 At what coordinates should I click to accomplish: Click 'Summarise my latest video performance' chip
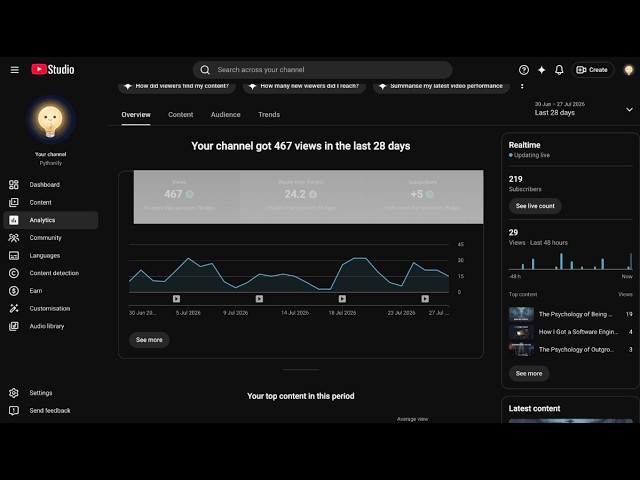[441, 86]
